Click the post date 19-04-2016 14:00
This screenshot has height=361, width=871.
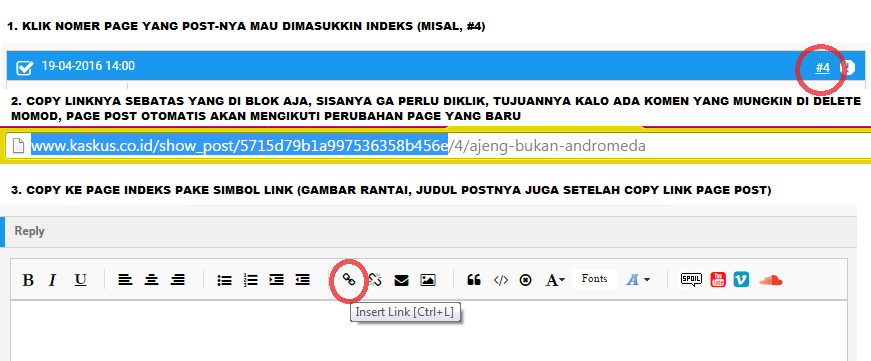tap(88, 66)
